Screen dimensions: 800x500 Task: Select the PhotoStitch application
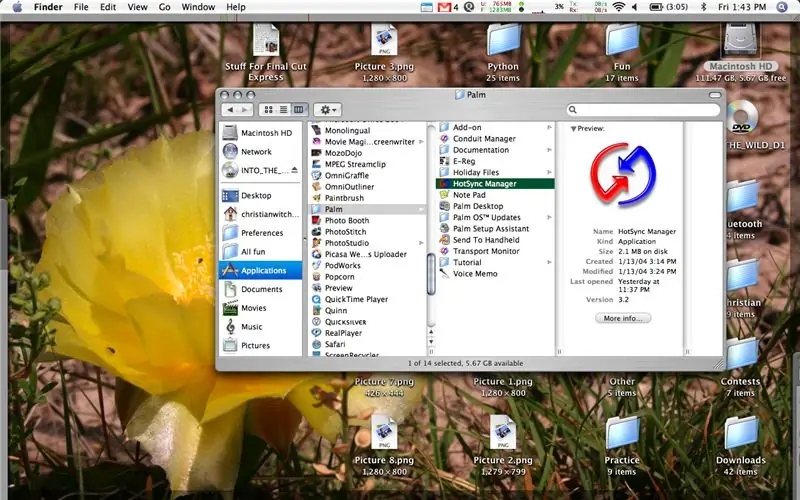click(345, 232)
